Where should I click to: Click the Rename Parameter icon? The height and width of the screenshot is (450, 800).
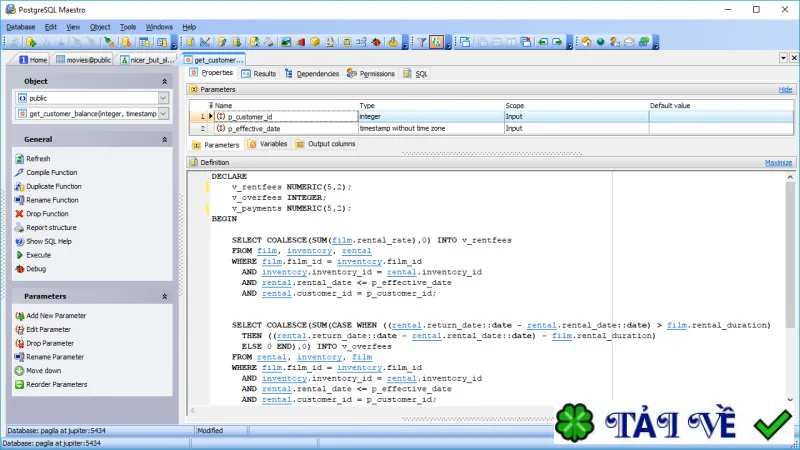pyautogui.click(x=19, y=357)
